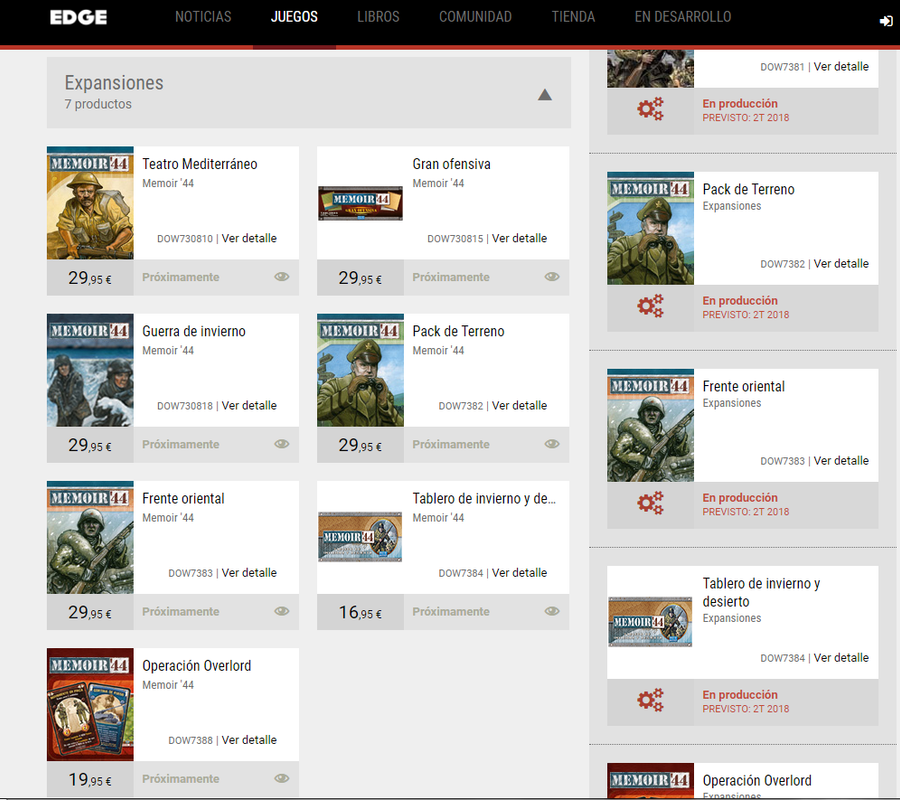900x800 pixels.
Task: Click Ver detalle for Pack de Terreno 'En producción'
Action: [841, 263]
